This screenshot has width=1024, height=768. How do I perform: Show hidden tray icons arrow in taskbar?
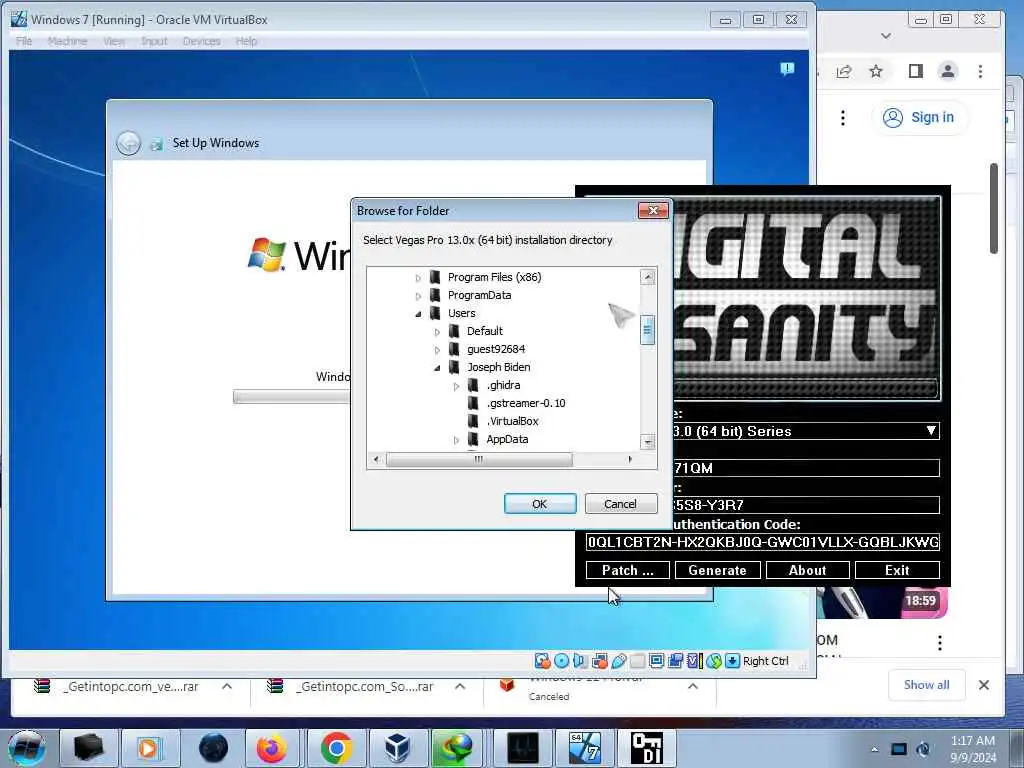point(874,750)
